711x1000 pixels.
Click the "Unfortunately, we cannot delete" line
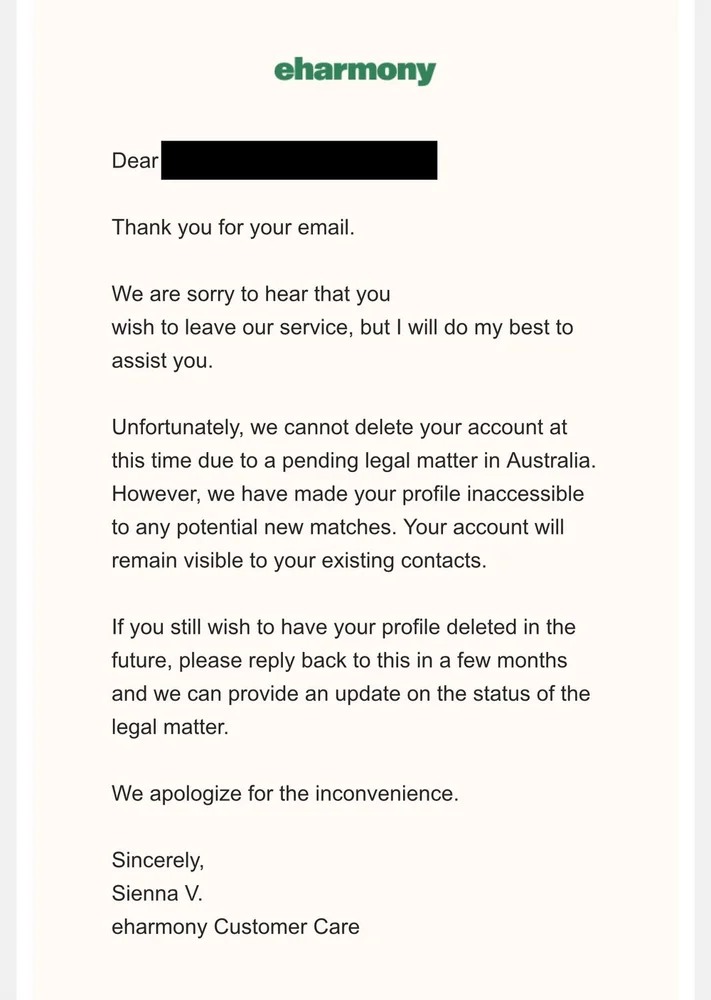[x=339, y=427]
